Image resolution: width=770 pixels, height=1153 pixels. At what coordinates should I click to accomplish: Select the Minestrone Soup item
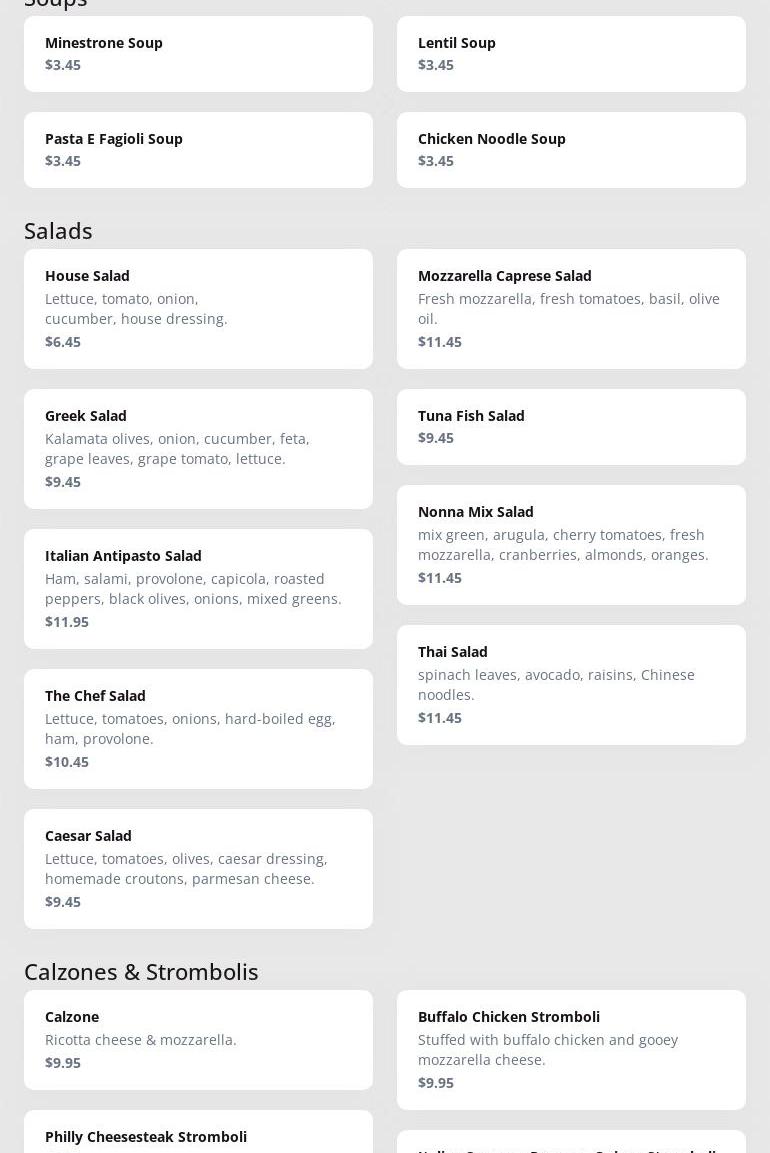tap(198, 54)
